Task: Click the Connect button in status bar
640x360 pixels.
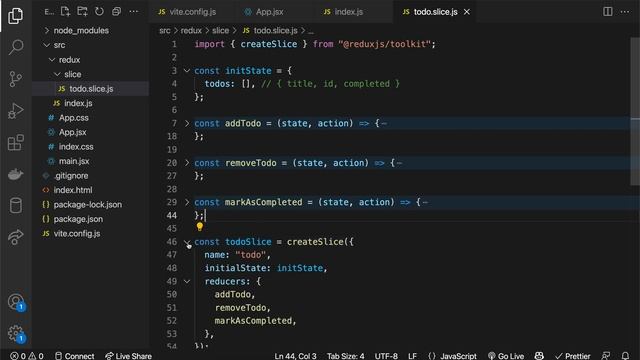Action: coord(74,356)
